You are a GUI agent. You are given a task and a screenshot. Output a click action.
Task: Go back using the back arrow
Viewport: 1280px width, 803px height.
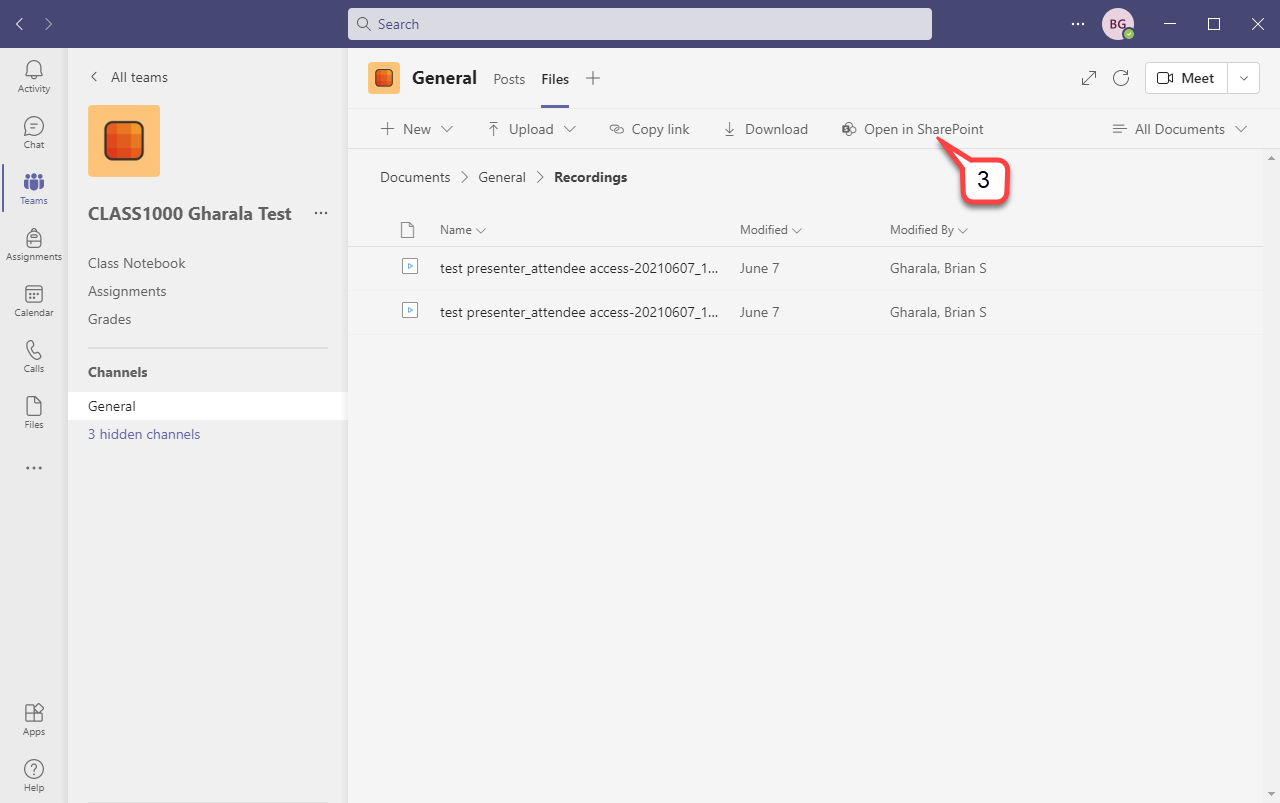[x=20, y=24]
